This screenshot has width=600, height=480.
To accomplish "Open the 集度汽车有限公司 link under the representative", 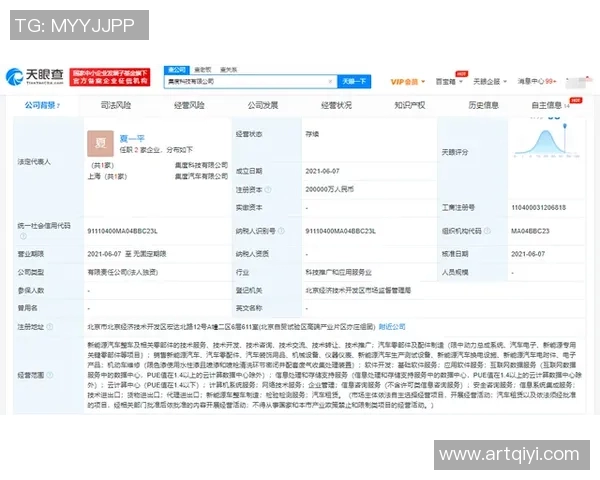I will [201, 176].
